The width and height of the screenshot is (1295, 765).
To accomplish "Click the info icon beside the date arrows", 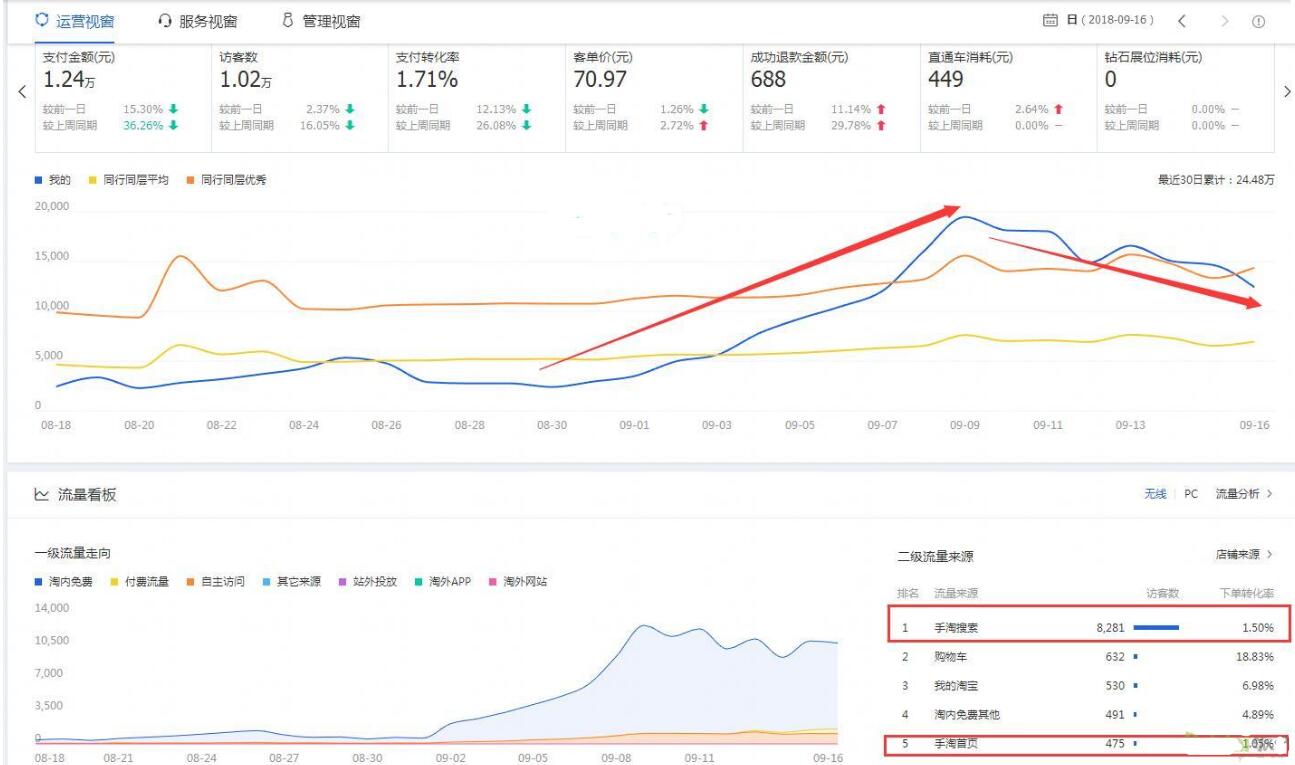I will point(1258,21).
